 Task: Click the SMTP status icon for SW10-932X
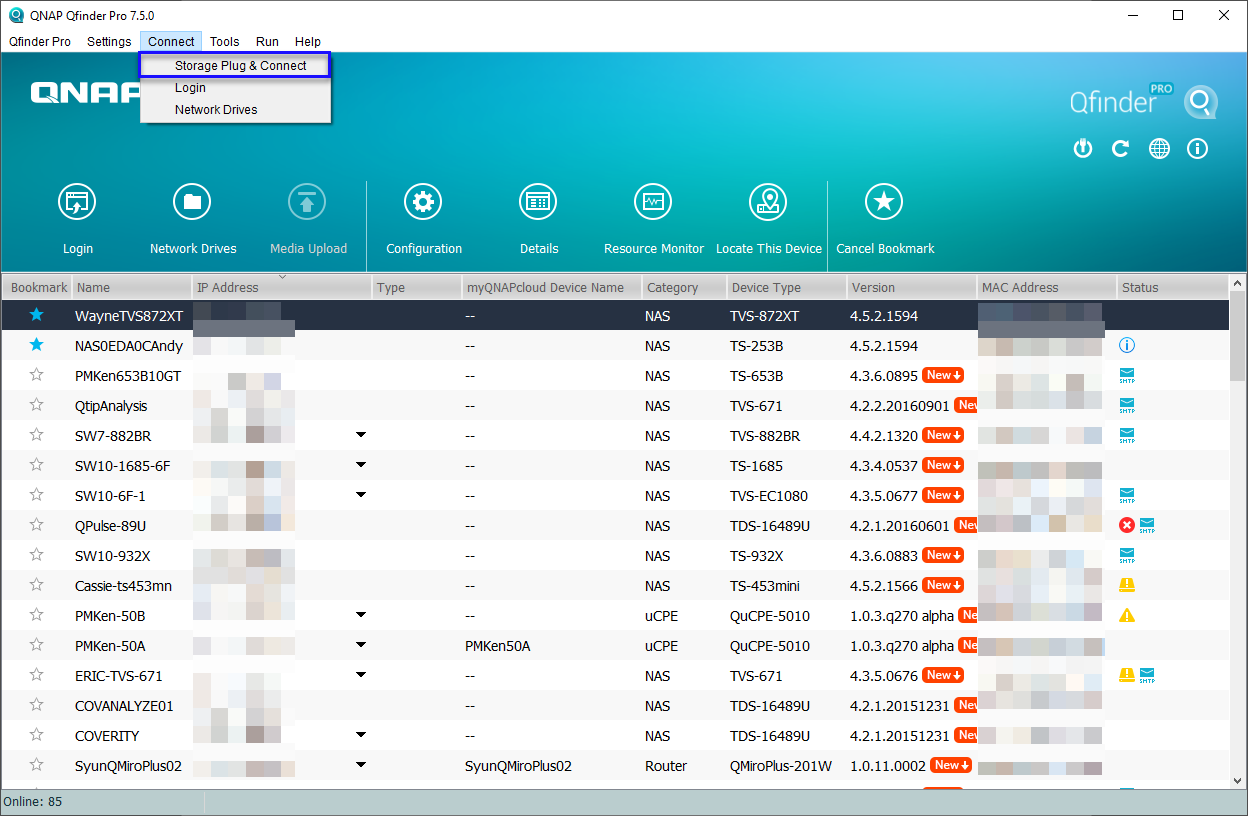(1127, 556)
